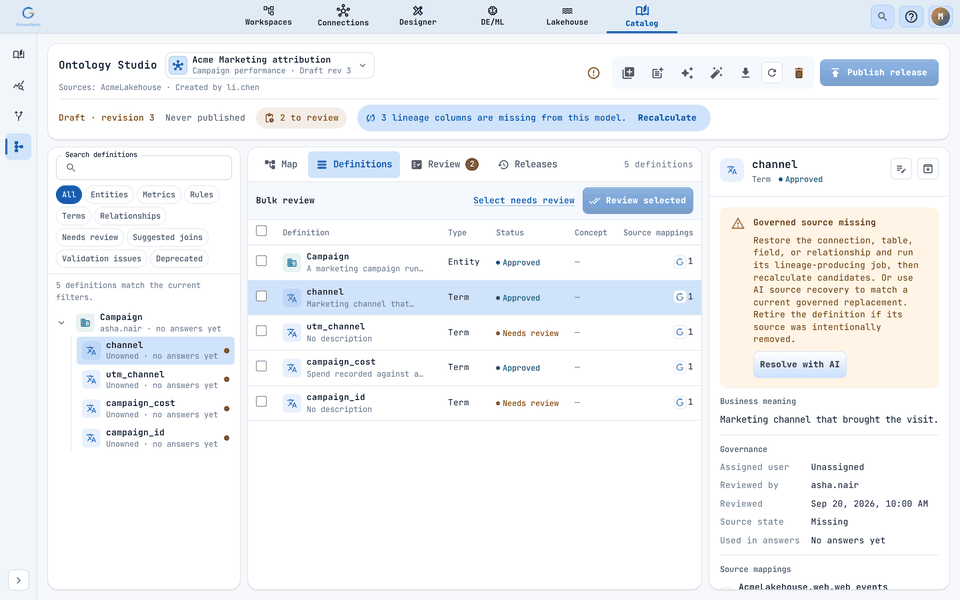
Task: Filter definitions by the Metrics chip
Action: pos(159,195)
